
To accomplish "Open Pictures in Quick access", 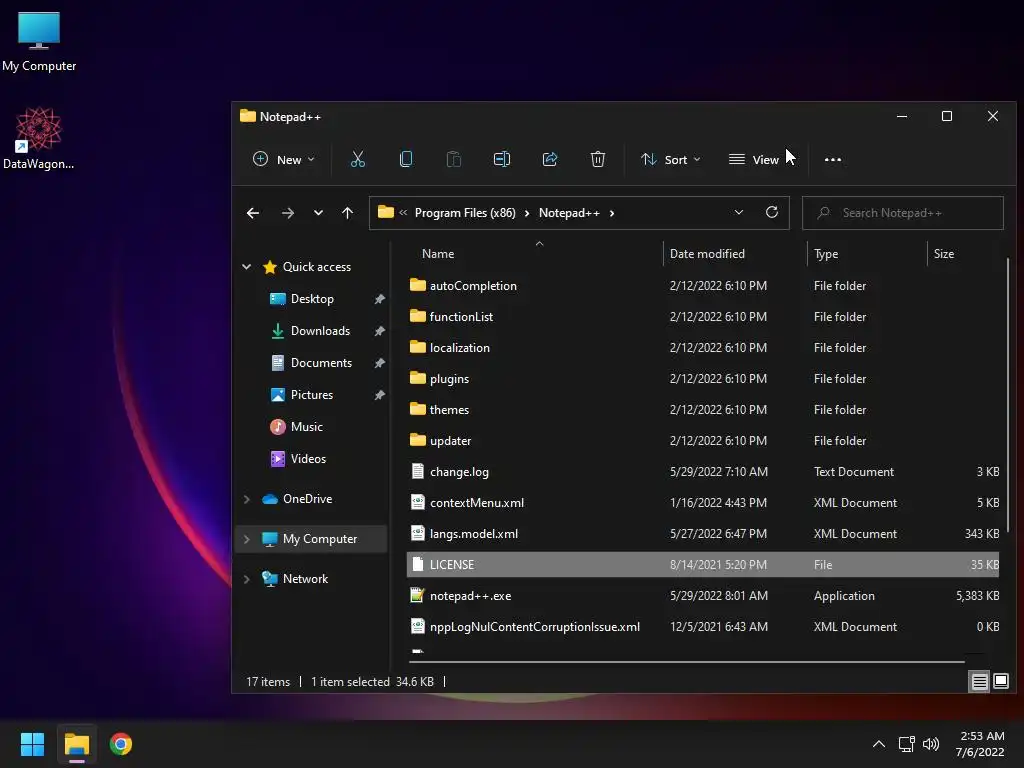I will [312, 394].
